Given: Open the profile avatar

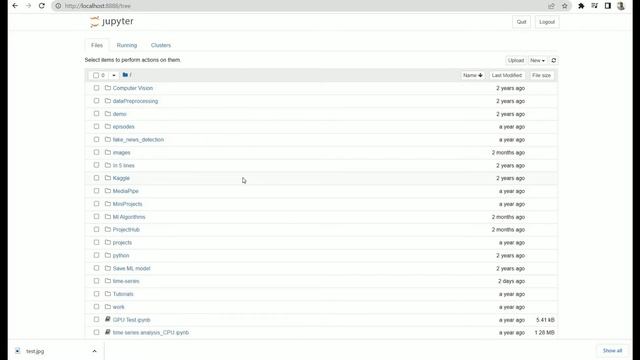Looking at the screenshot, I should (x=621, y=6).
